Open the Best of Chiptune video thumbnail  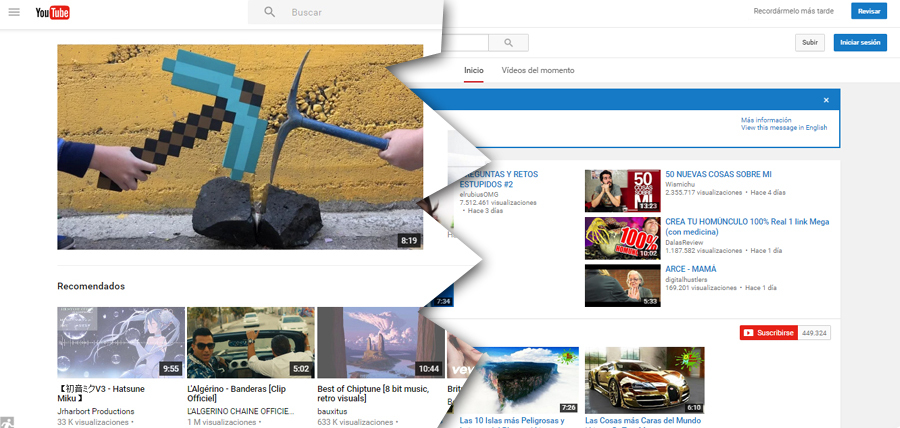point(380,342)
